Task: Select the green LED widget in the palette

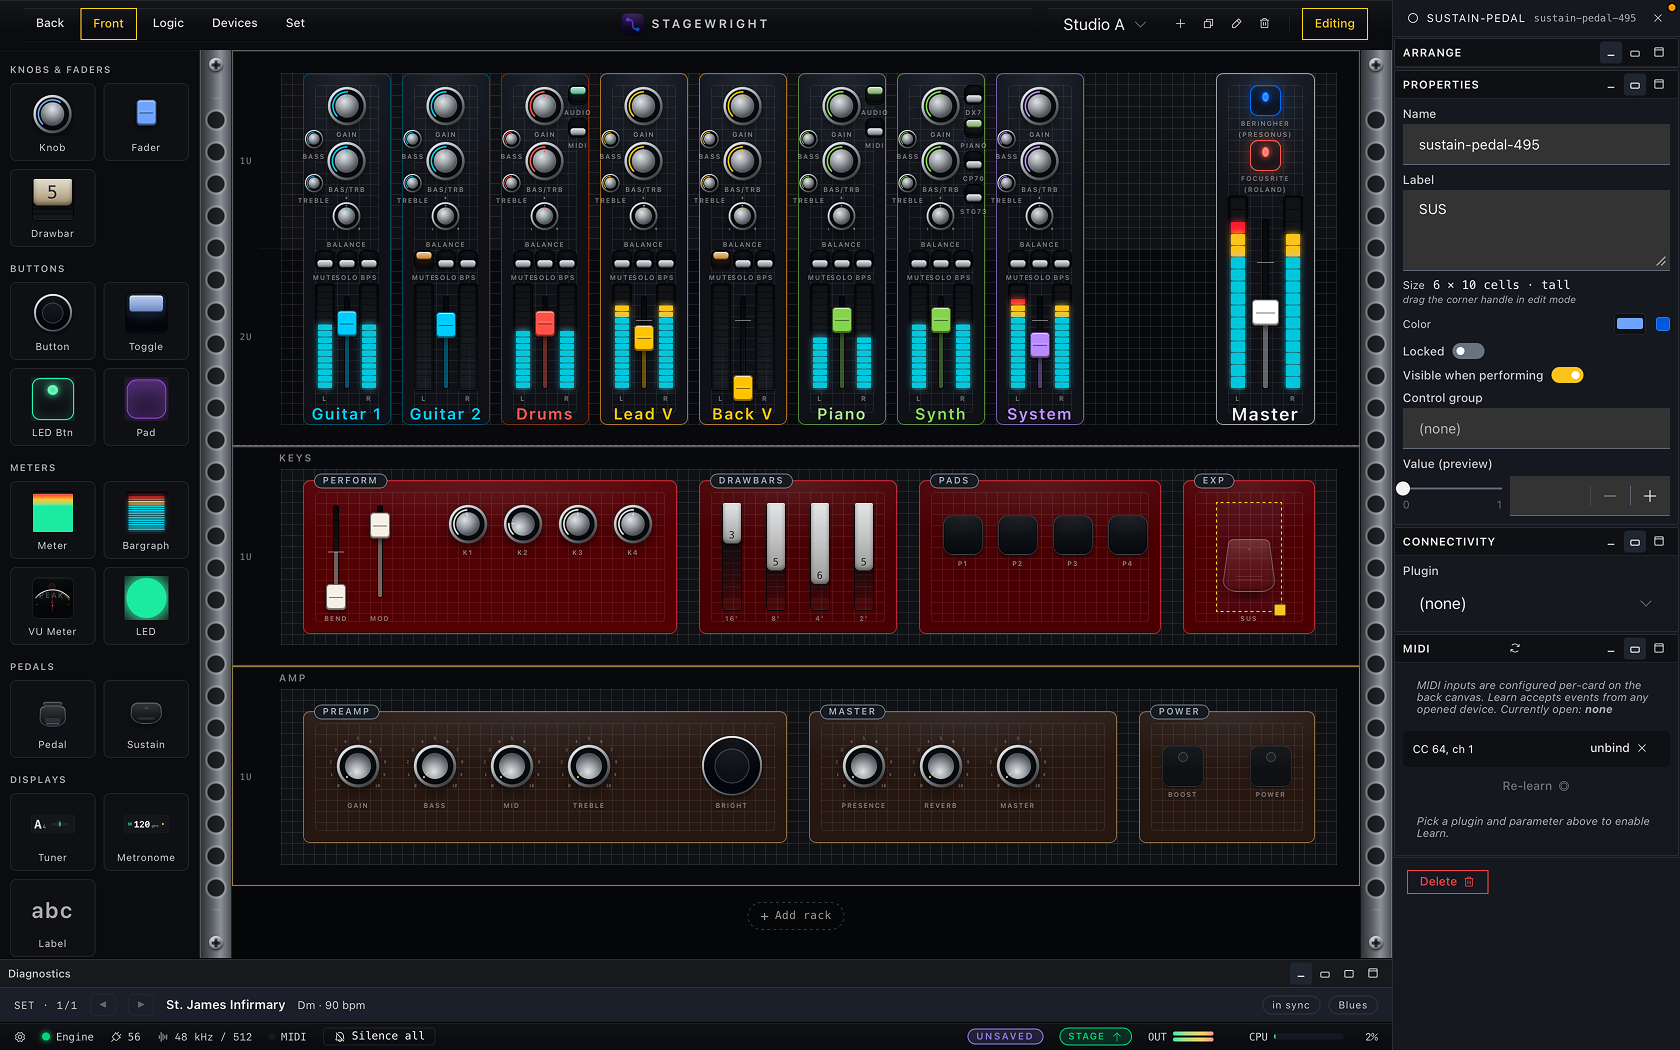Action: 146,606
